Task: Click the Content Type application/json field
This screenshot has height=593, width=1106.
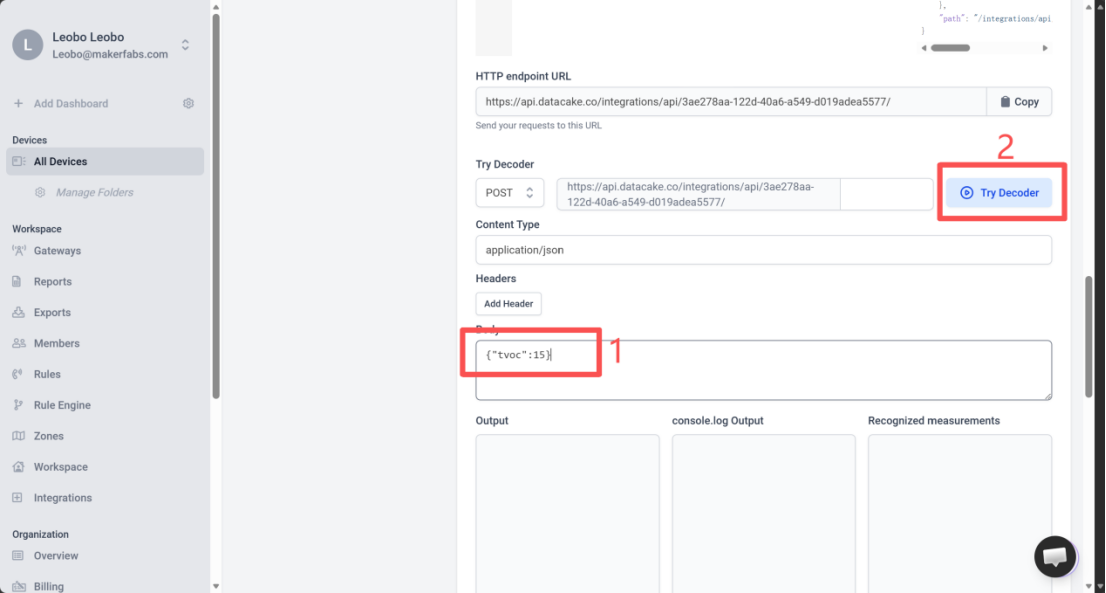Action: click(764, 250)
